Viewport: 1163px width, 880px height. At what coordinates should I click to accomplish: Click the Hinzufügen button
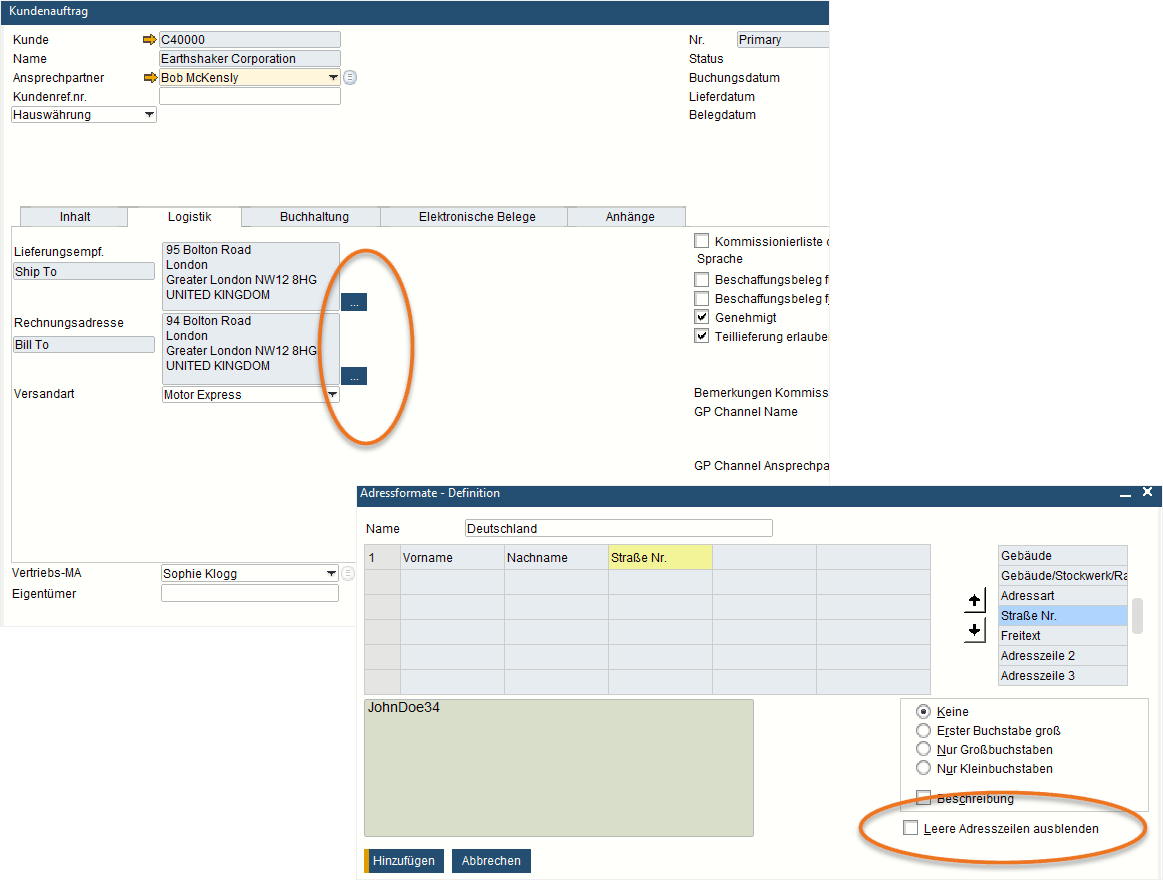406,861
